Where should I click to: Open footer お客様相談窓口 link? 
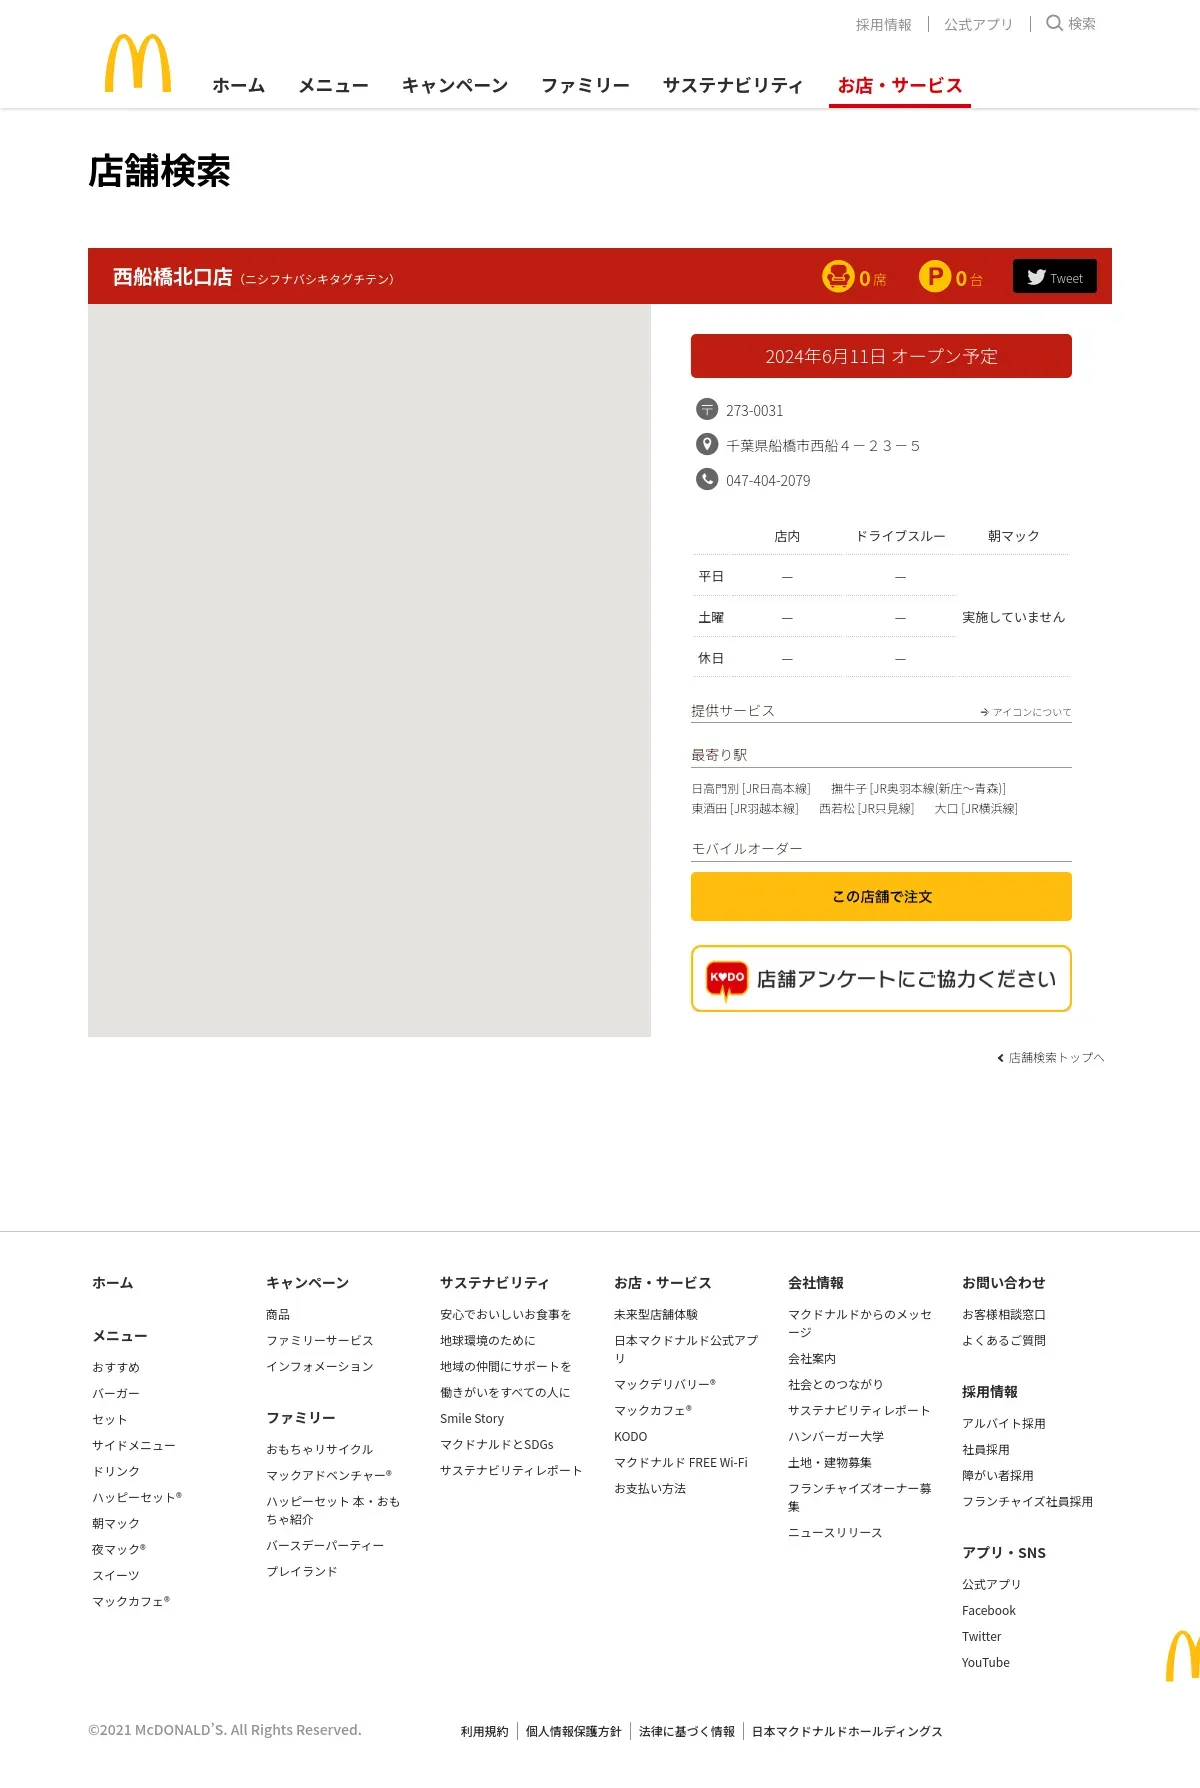tap(1004, 1314)
